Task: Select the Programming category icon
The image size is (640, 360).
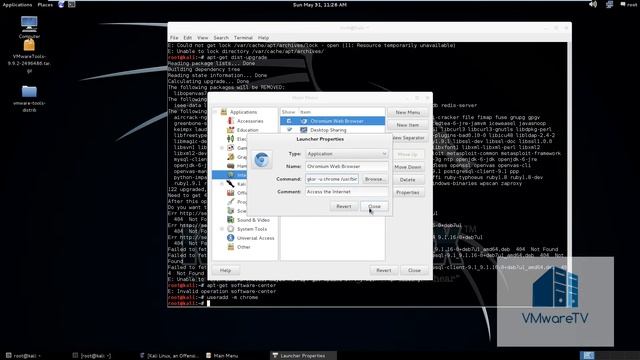Action: [231, 202]
